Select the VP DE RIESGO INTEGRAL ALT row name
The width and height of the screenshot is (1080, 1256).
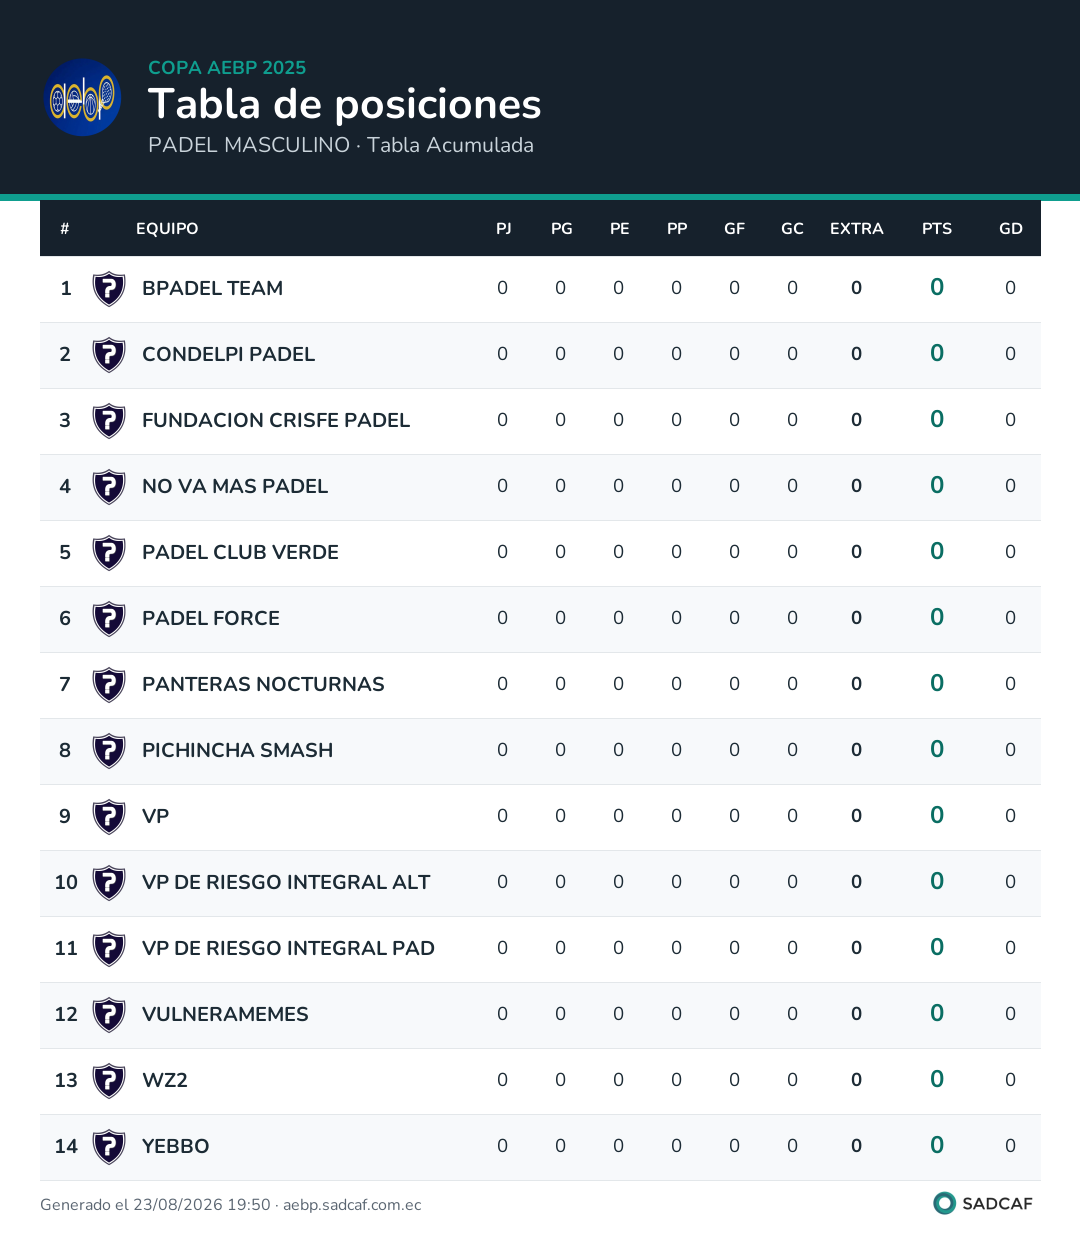(x=286, y=882)
